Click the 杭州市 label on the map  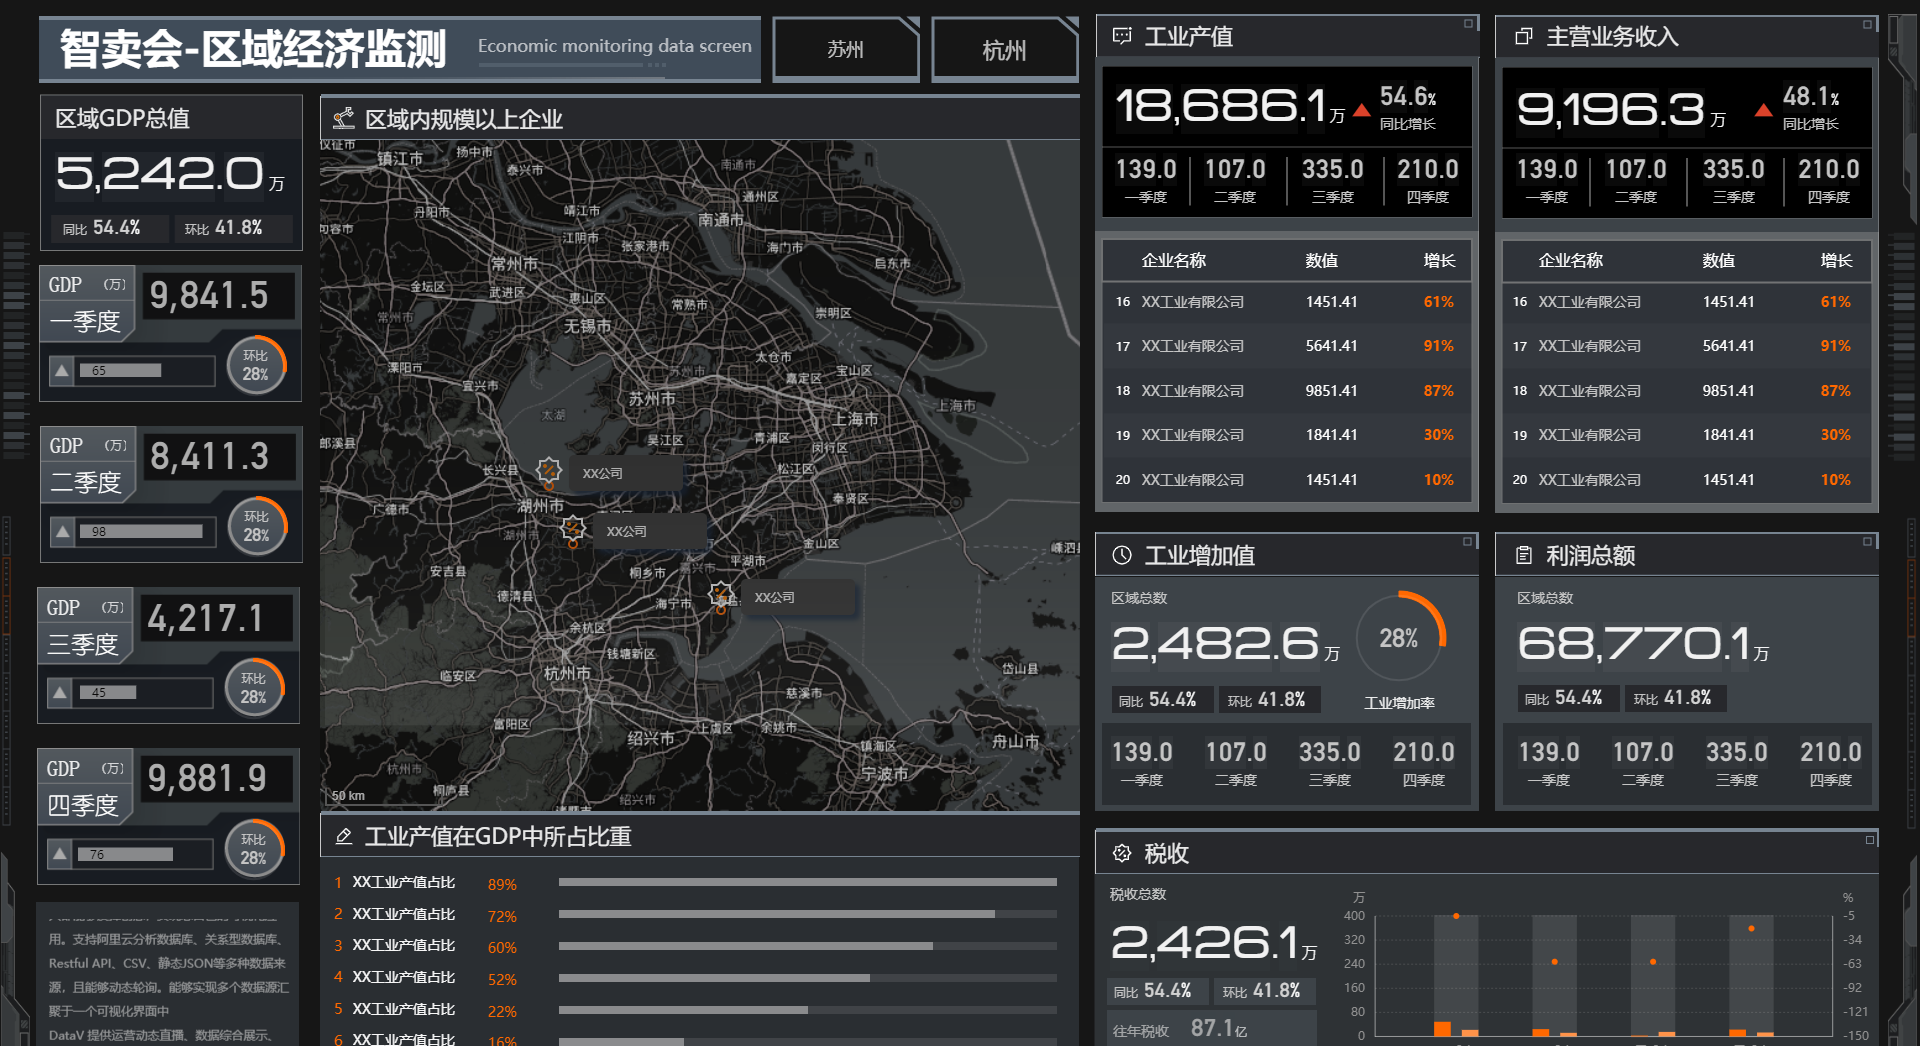coord(567,673)
